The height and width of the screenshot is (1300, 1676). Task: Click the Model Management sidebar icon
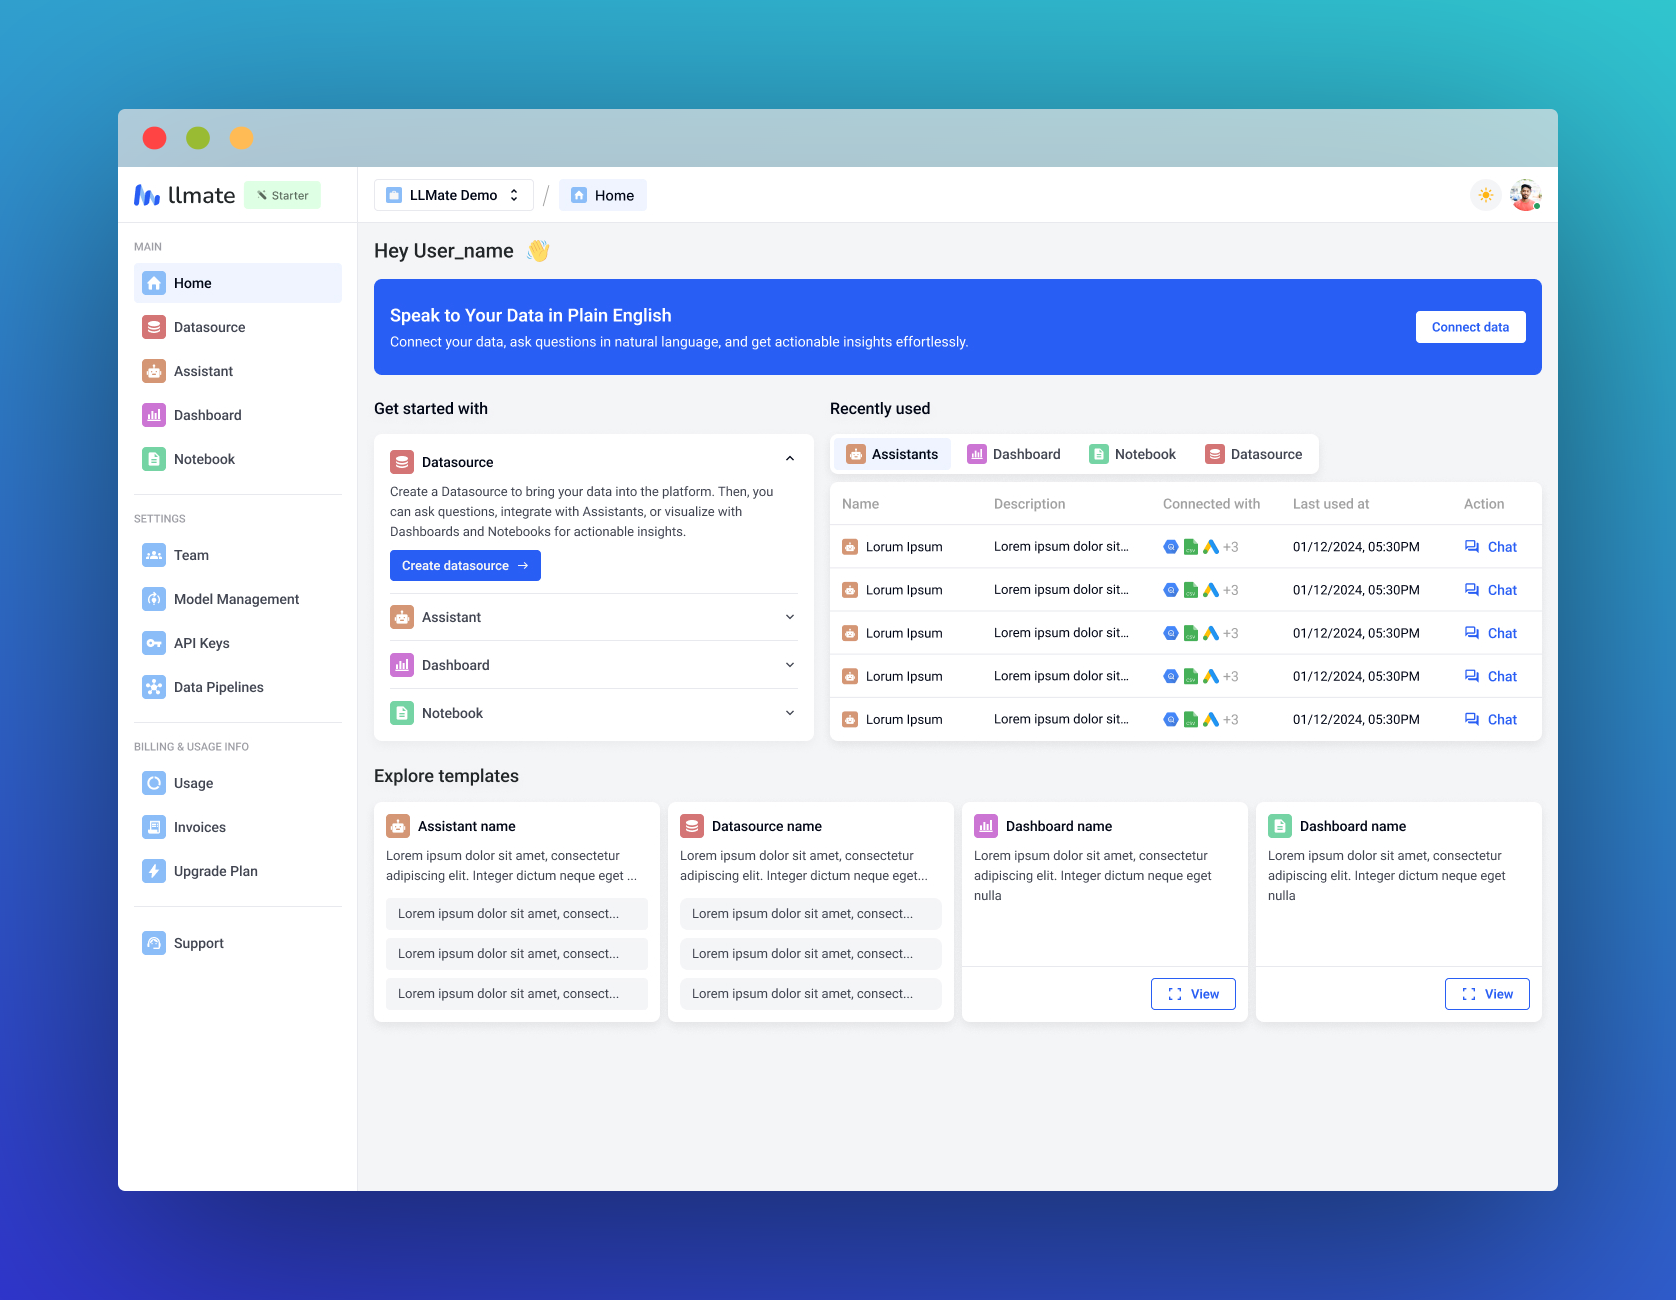(x=153, y=599)
